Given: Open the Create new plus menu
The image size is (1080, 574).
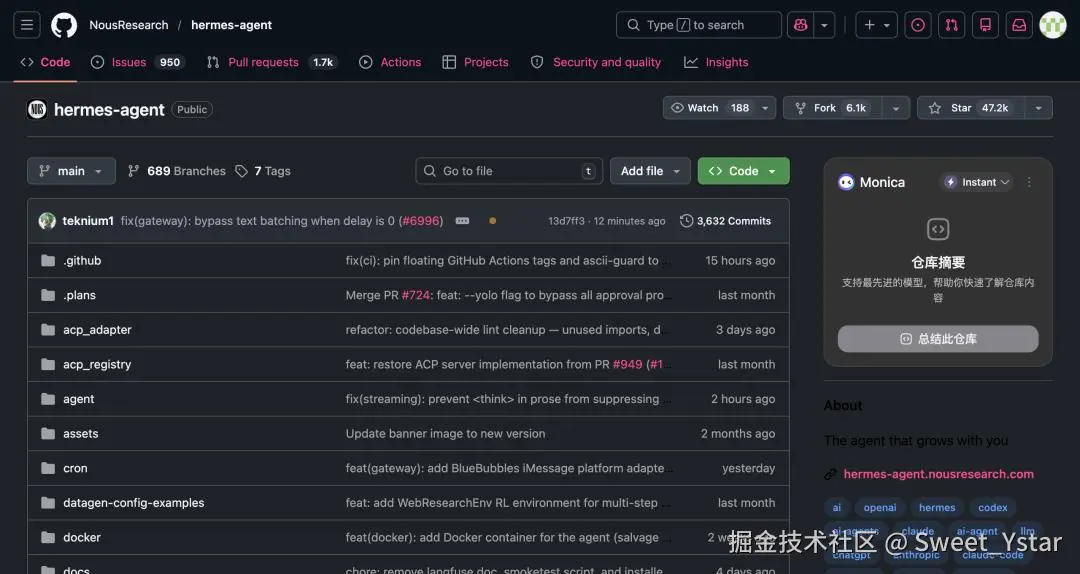Looking at the screenshot, I should pyautogui.click(x=877, y=25).
